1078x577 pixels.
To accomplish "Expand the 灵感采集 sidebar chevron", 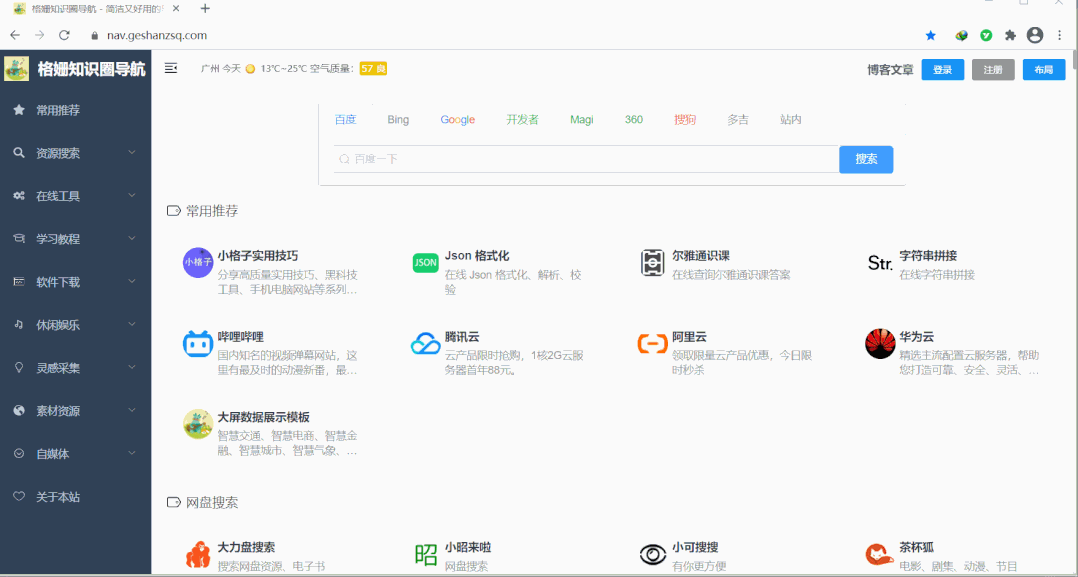I will [x=132, y=368].
